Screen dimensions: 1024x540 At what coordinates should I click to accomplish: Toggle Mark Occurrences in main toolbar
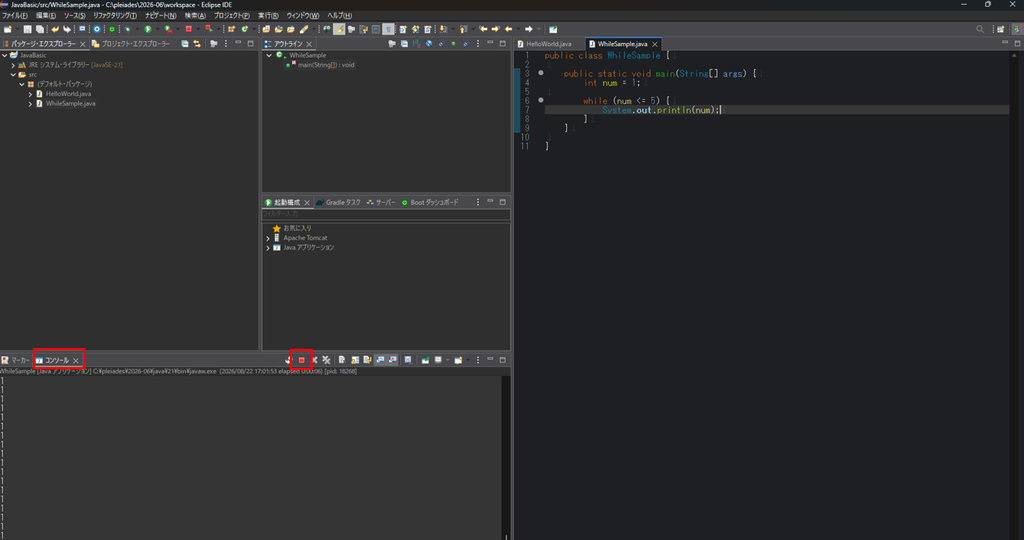(x=339, y=29)
